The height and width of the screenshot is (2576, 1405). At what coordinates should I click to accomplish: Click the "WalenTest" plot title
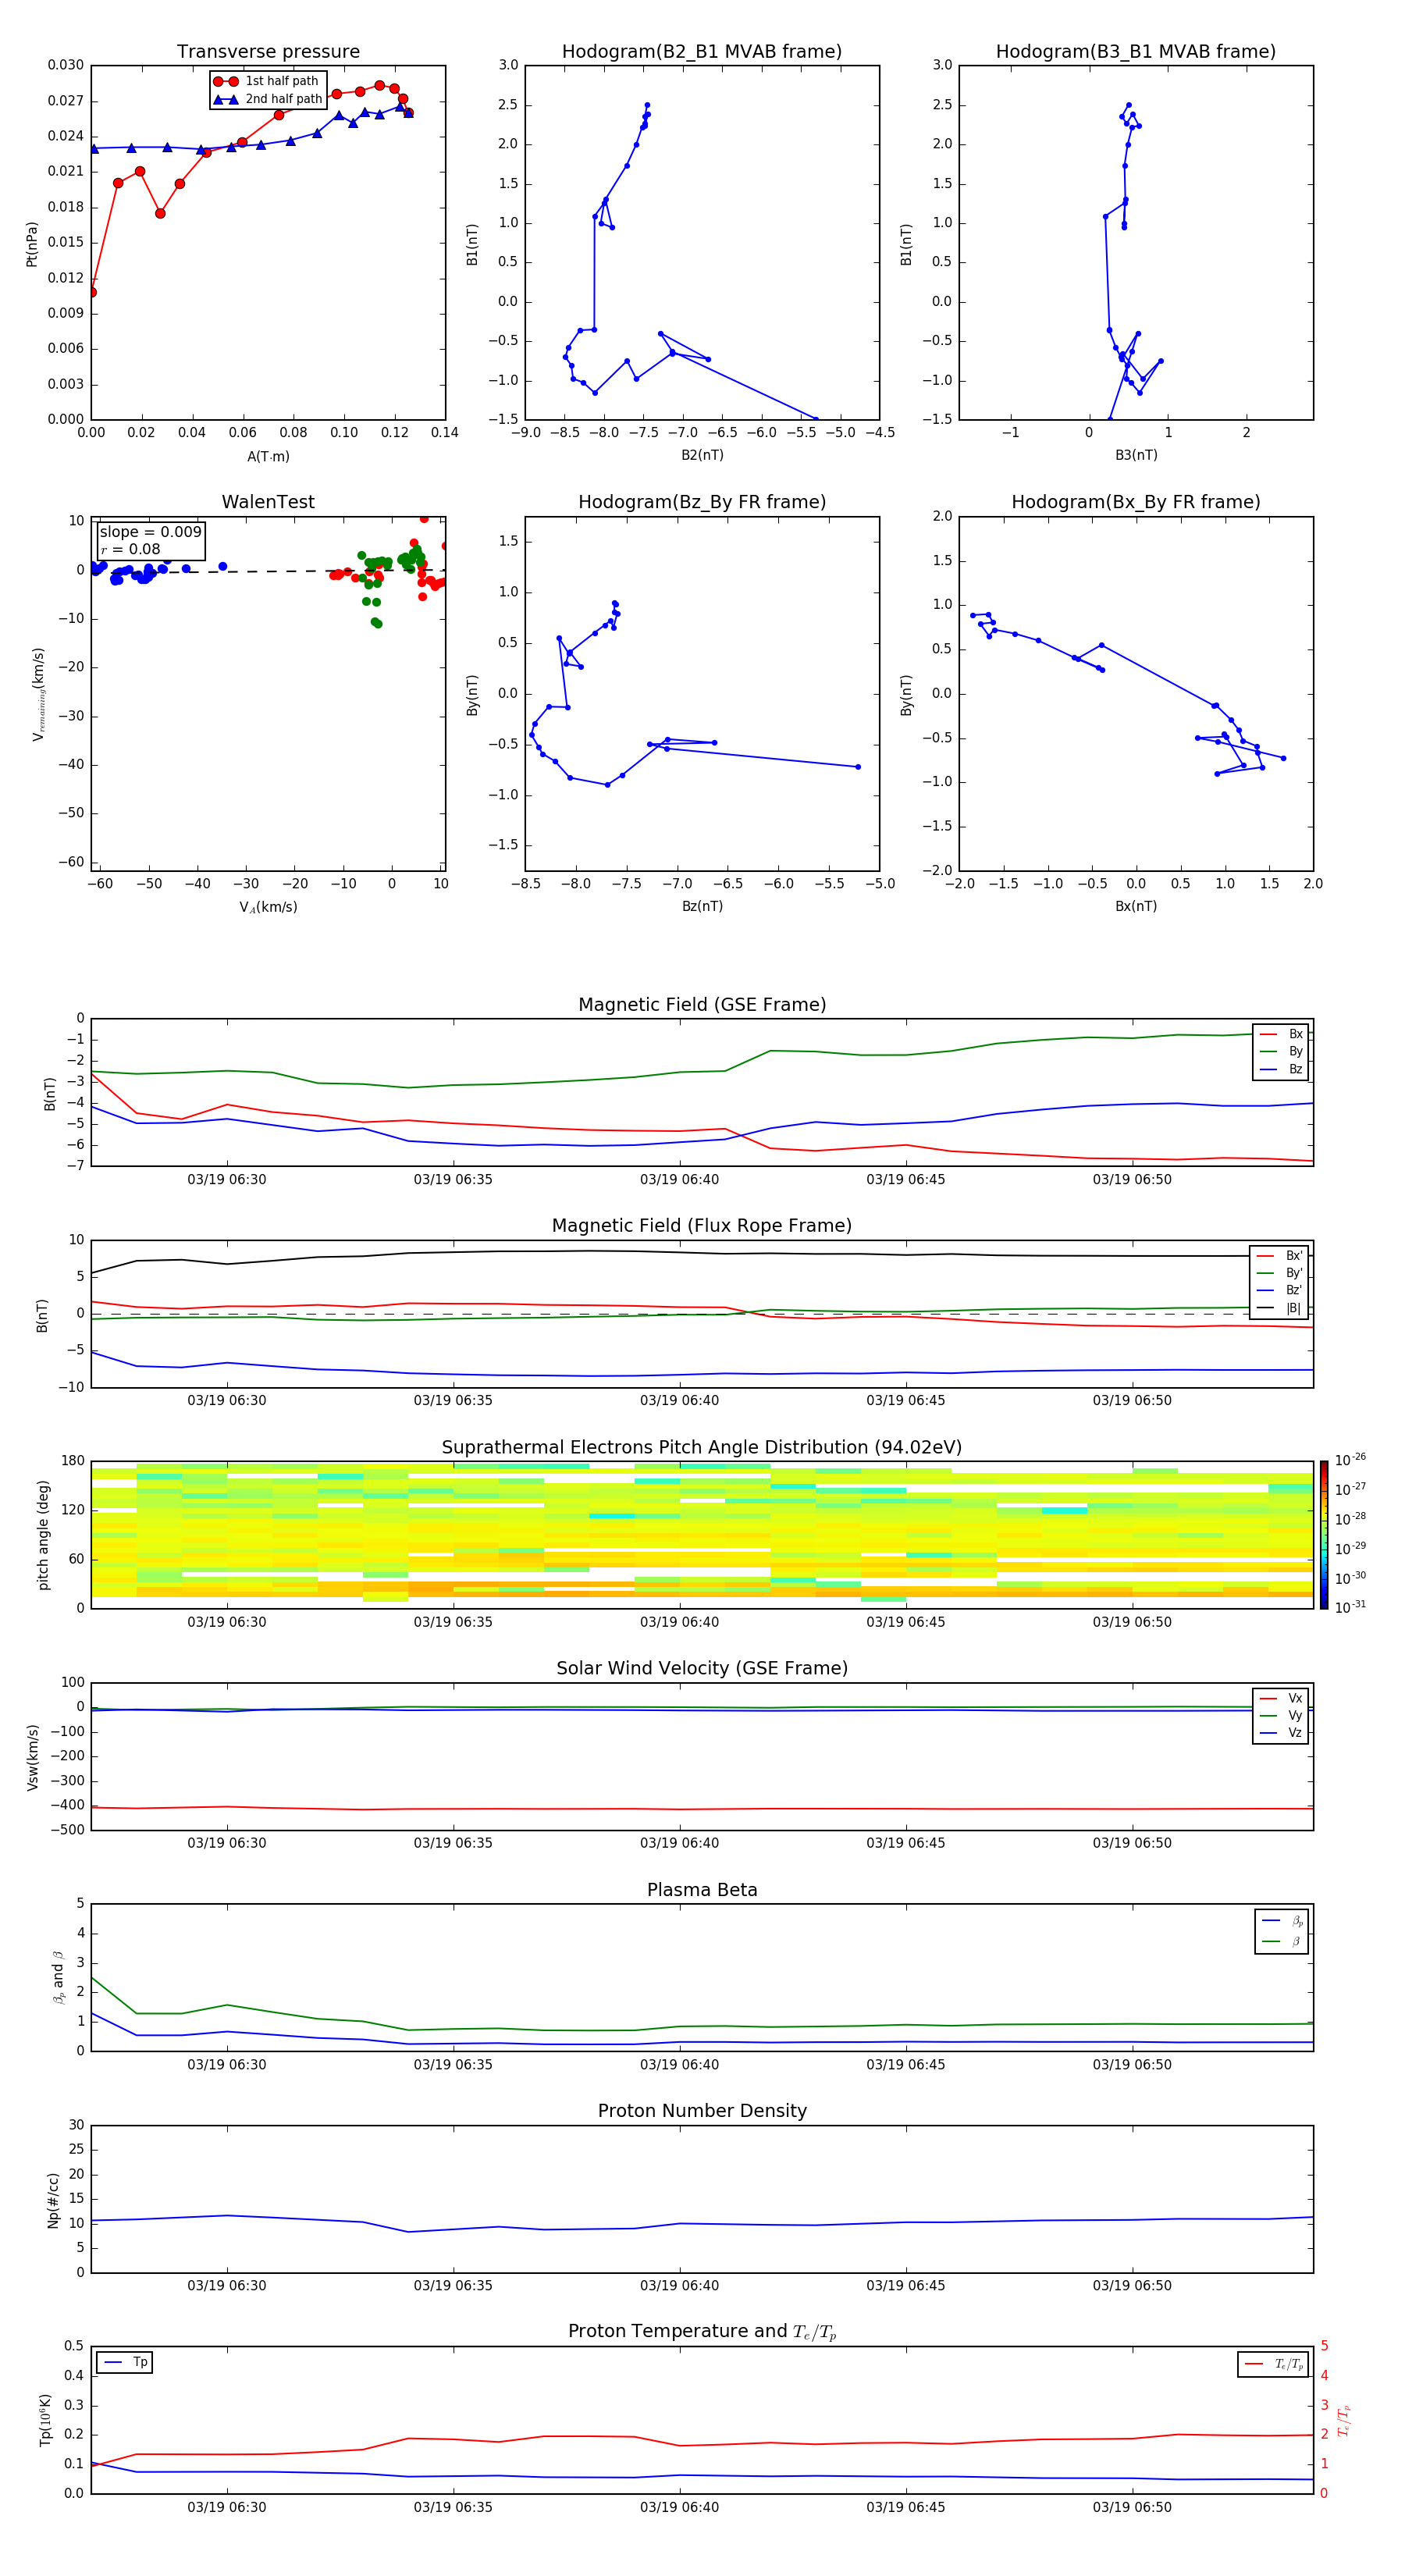[x=268, y=502]
